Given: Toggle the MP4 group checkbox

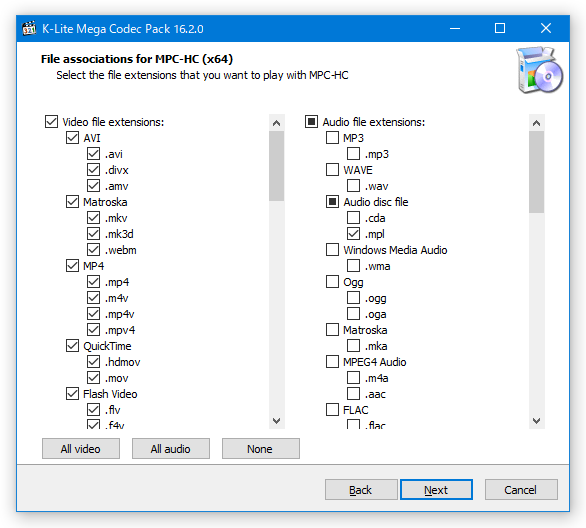Looking at the screenshot, I should (x=72, y=266).
